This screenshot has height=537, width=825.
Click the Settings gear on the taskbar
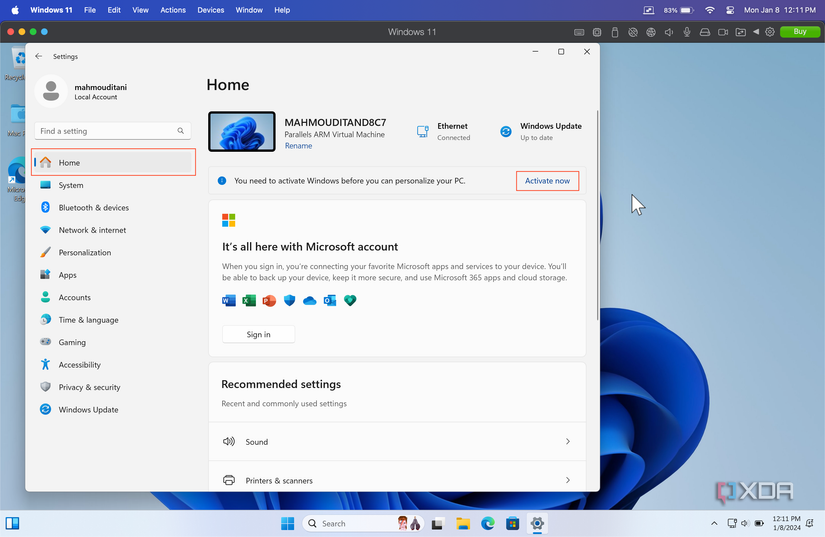(537, 523)
